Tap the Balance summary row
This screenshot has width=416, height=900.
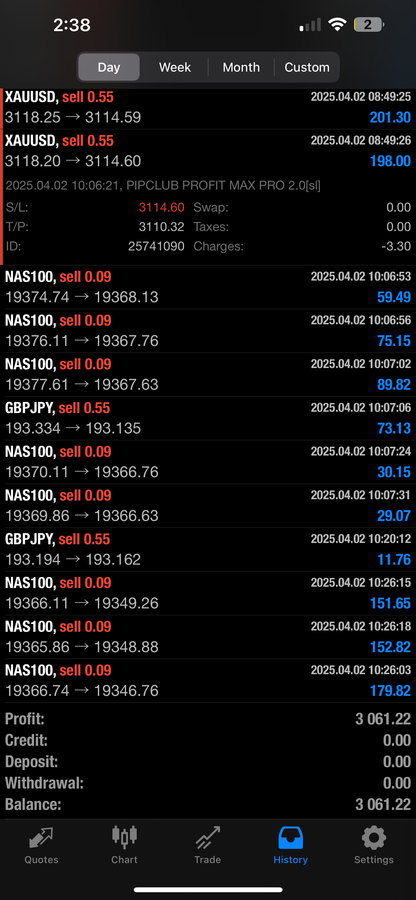pos(208,804)
